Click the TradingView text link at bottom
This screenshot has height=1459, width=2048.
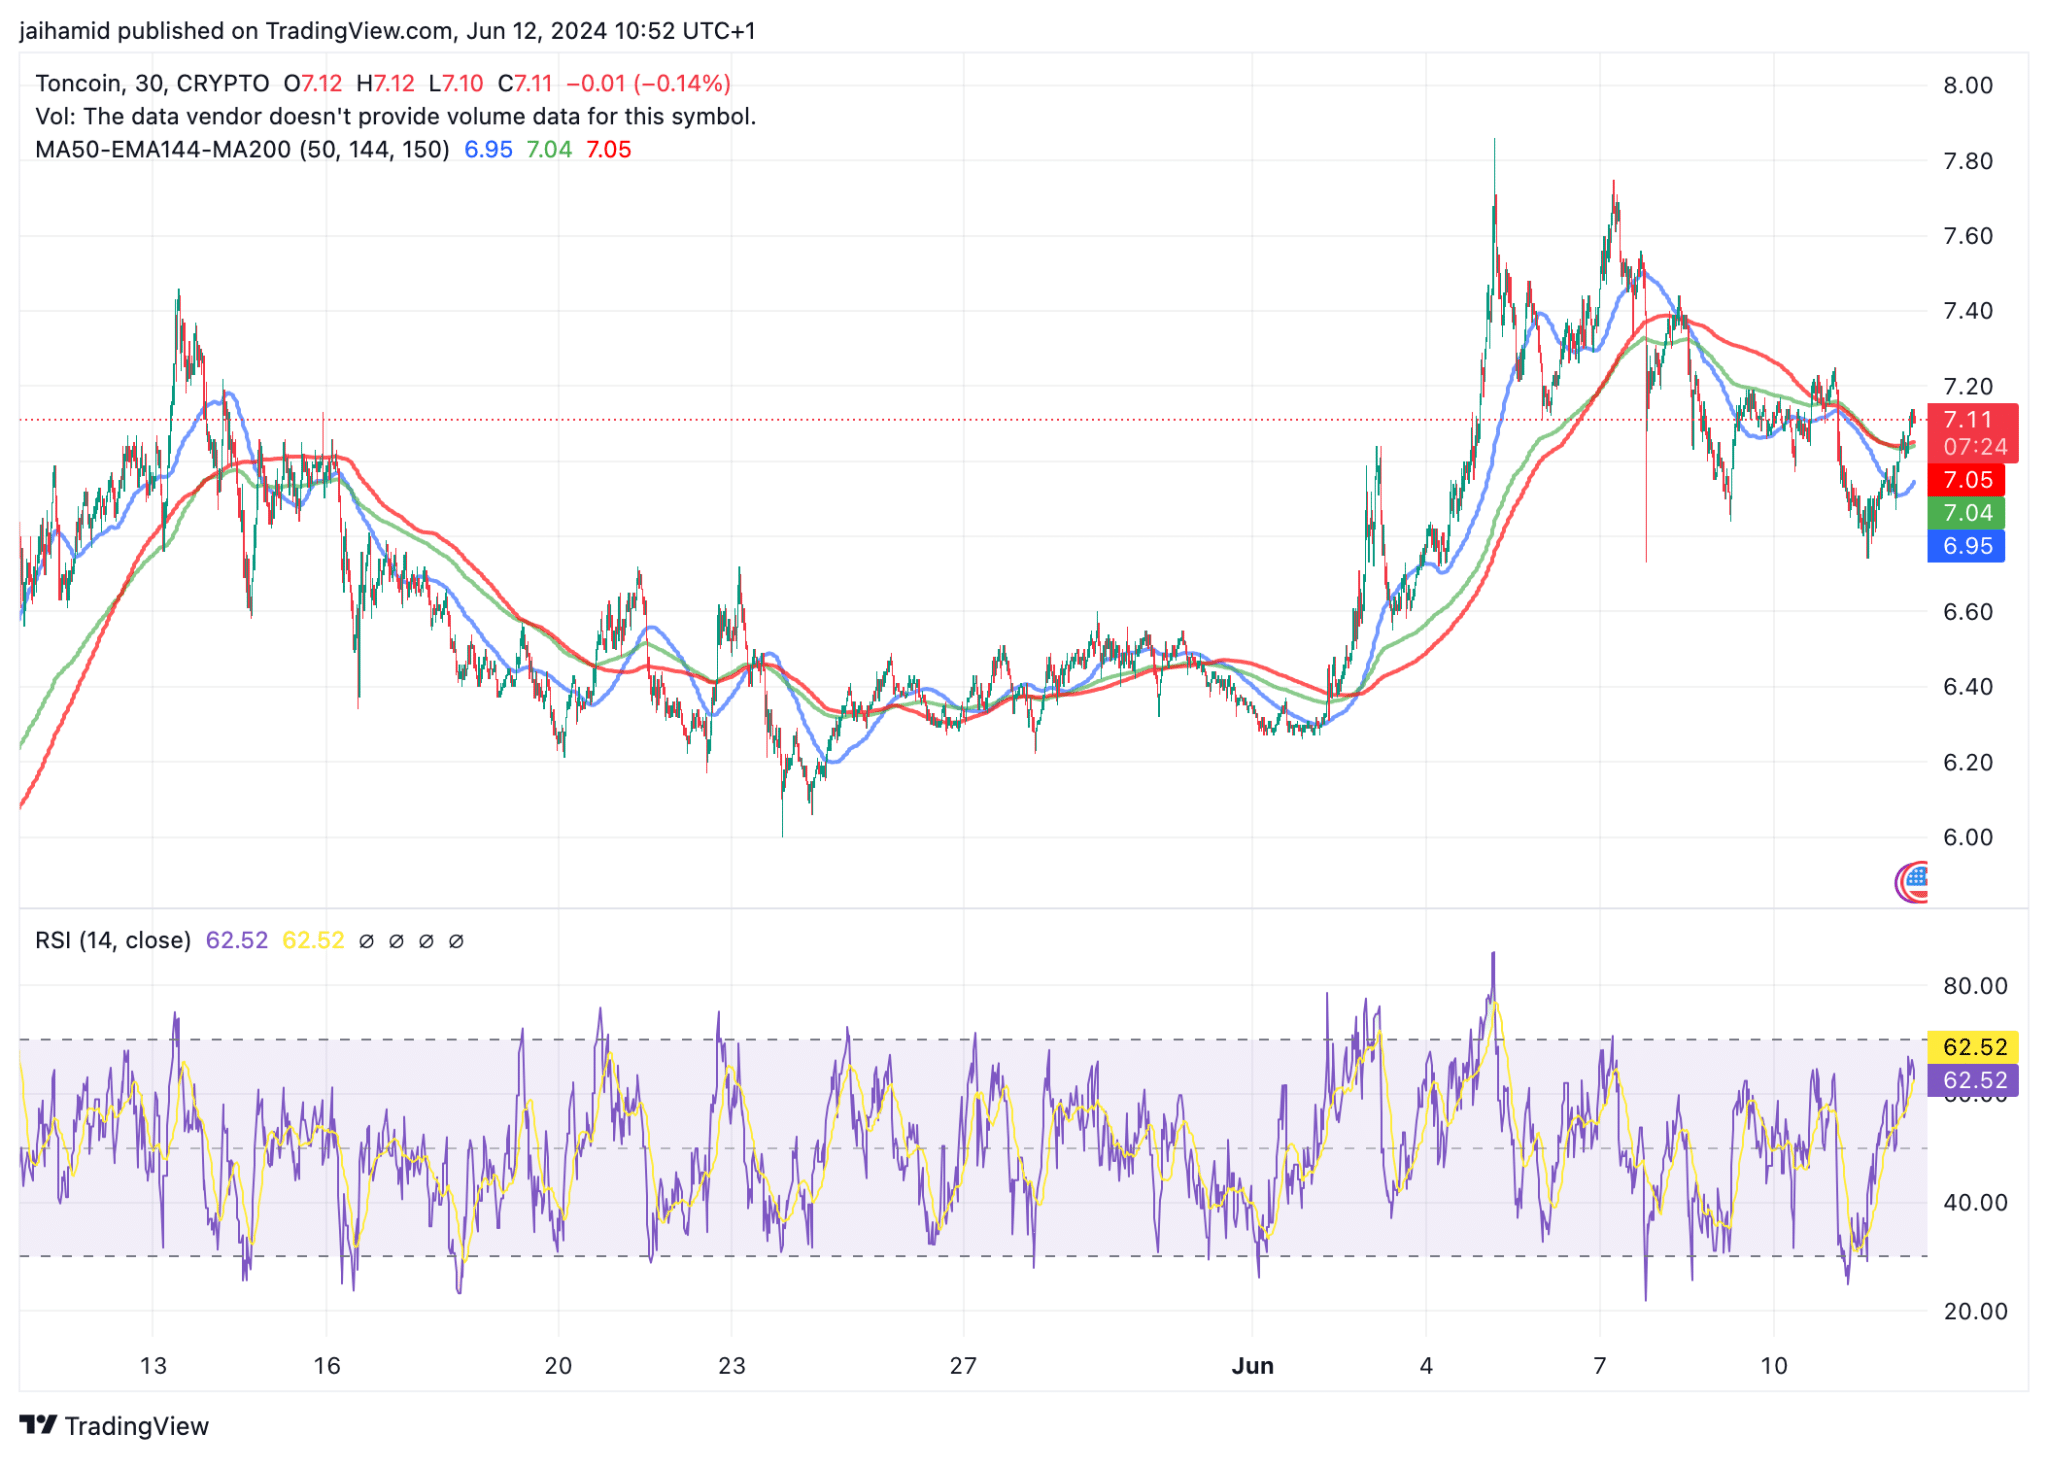point(137,1426)
